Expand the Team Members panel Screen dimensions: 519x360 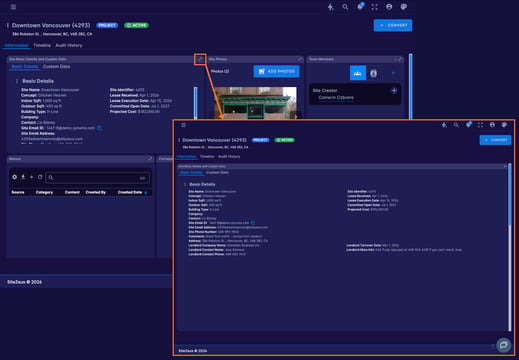(400, 59)
